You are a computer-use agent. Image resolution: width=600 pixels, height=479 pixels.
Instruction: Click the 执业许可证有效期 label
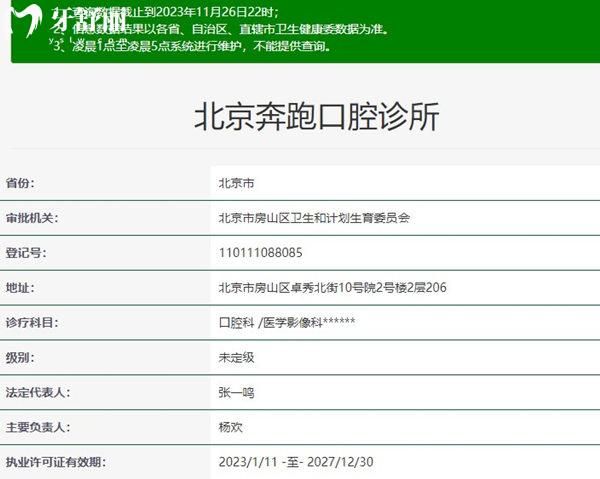point(55,462)
